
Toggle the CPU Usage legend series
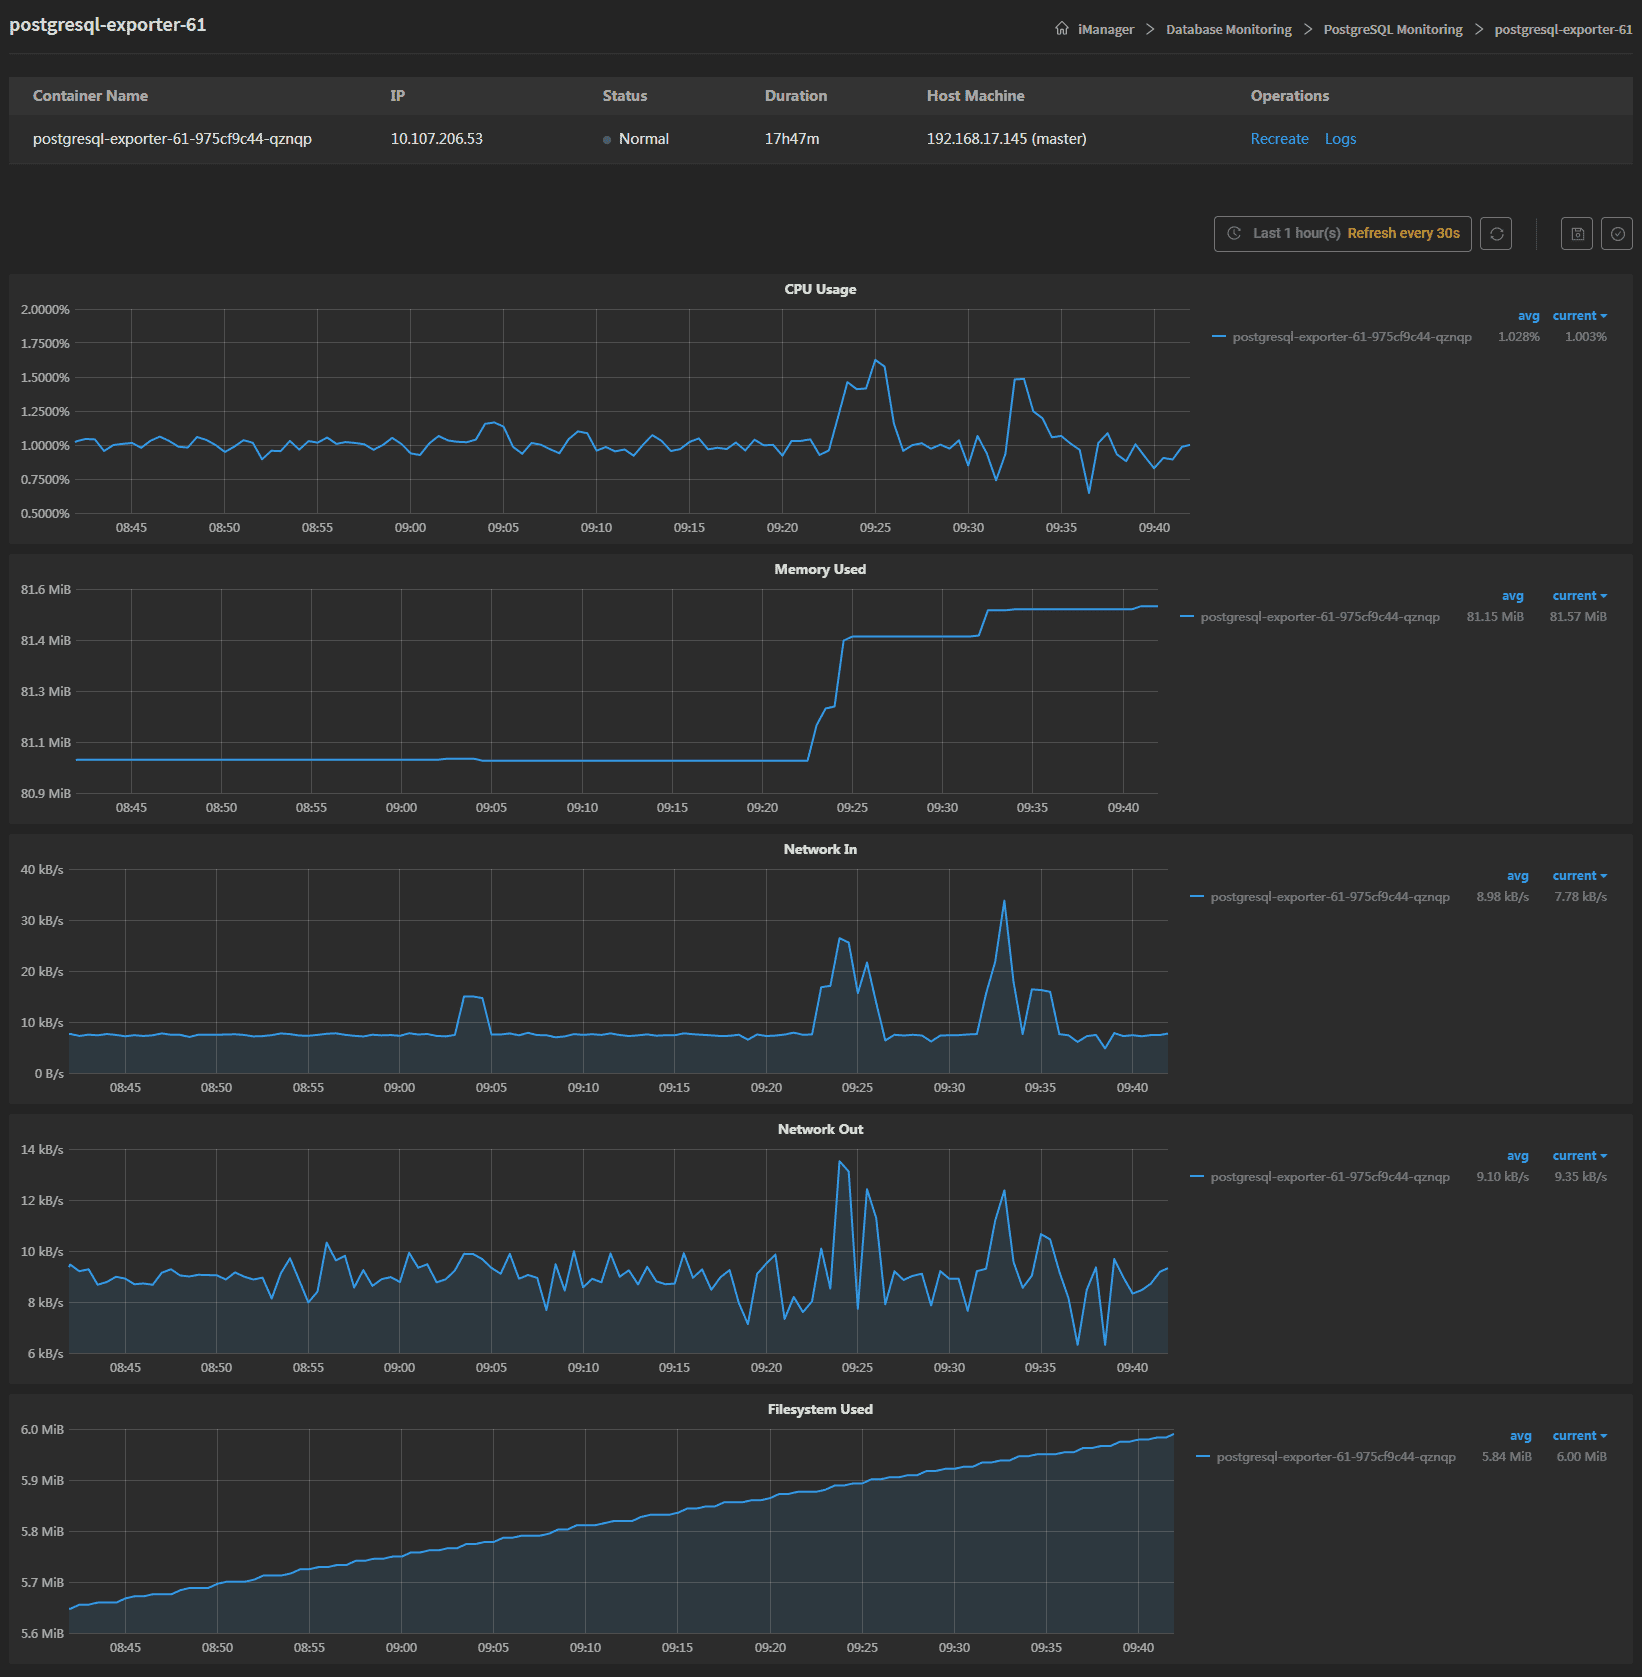point(1351,337)
